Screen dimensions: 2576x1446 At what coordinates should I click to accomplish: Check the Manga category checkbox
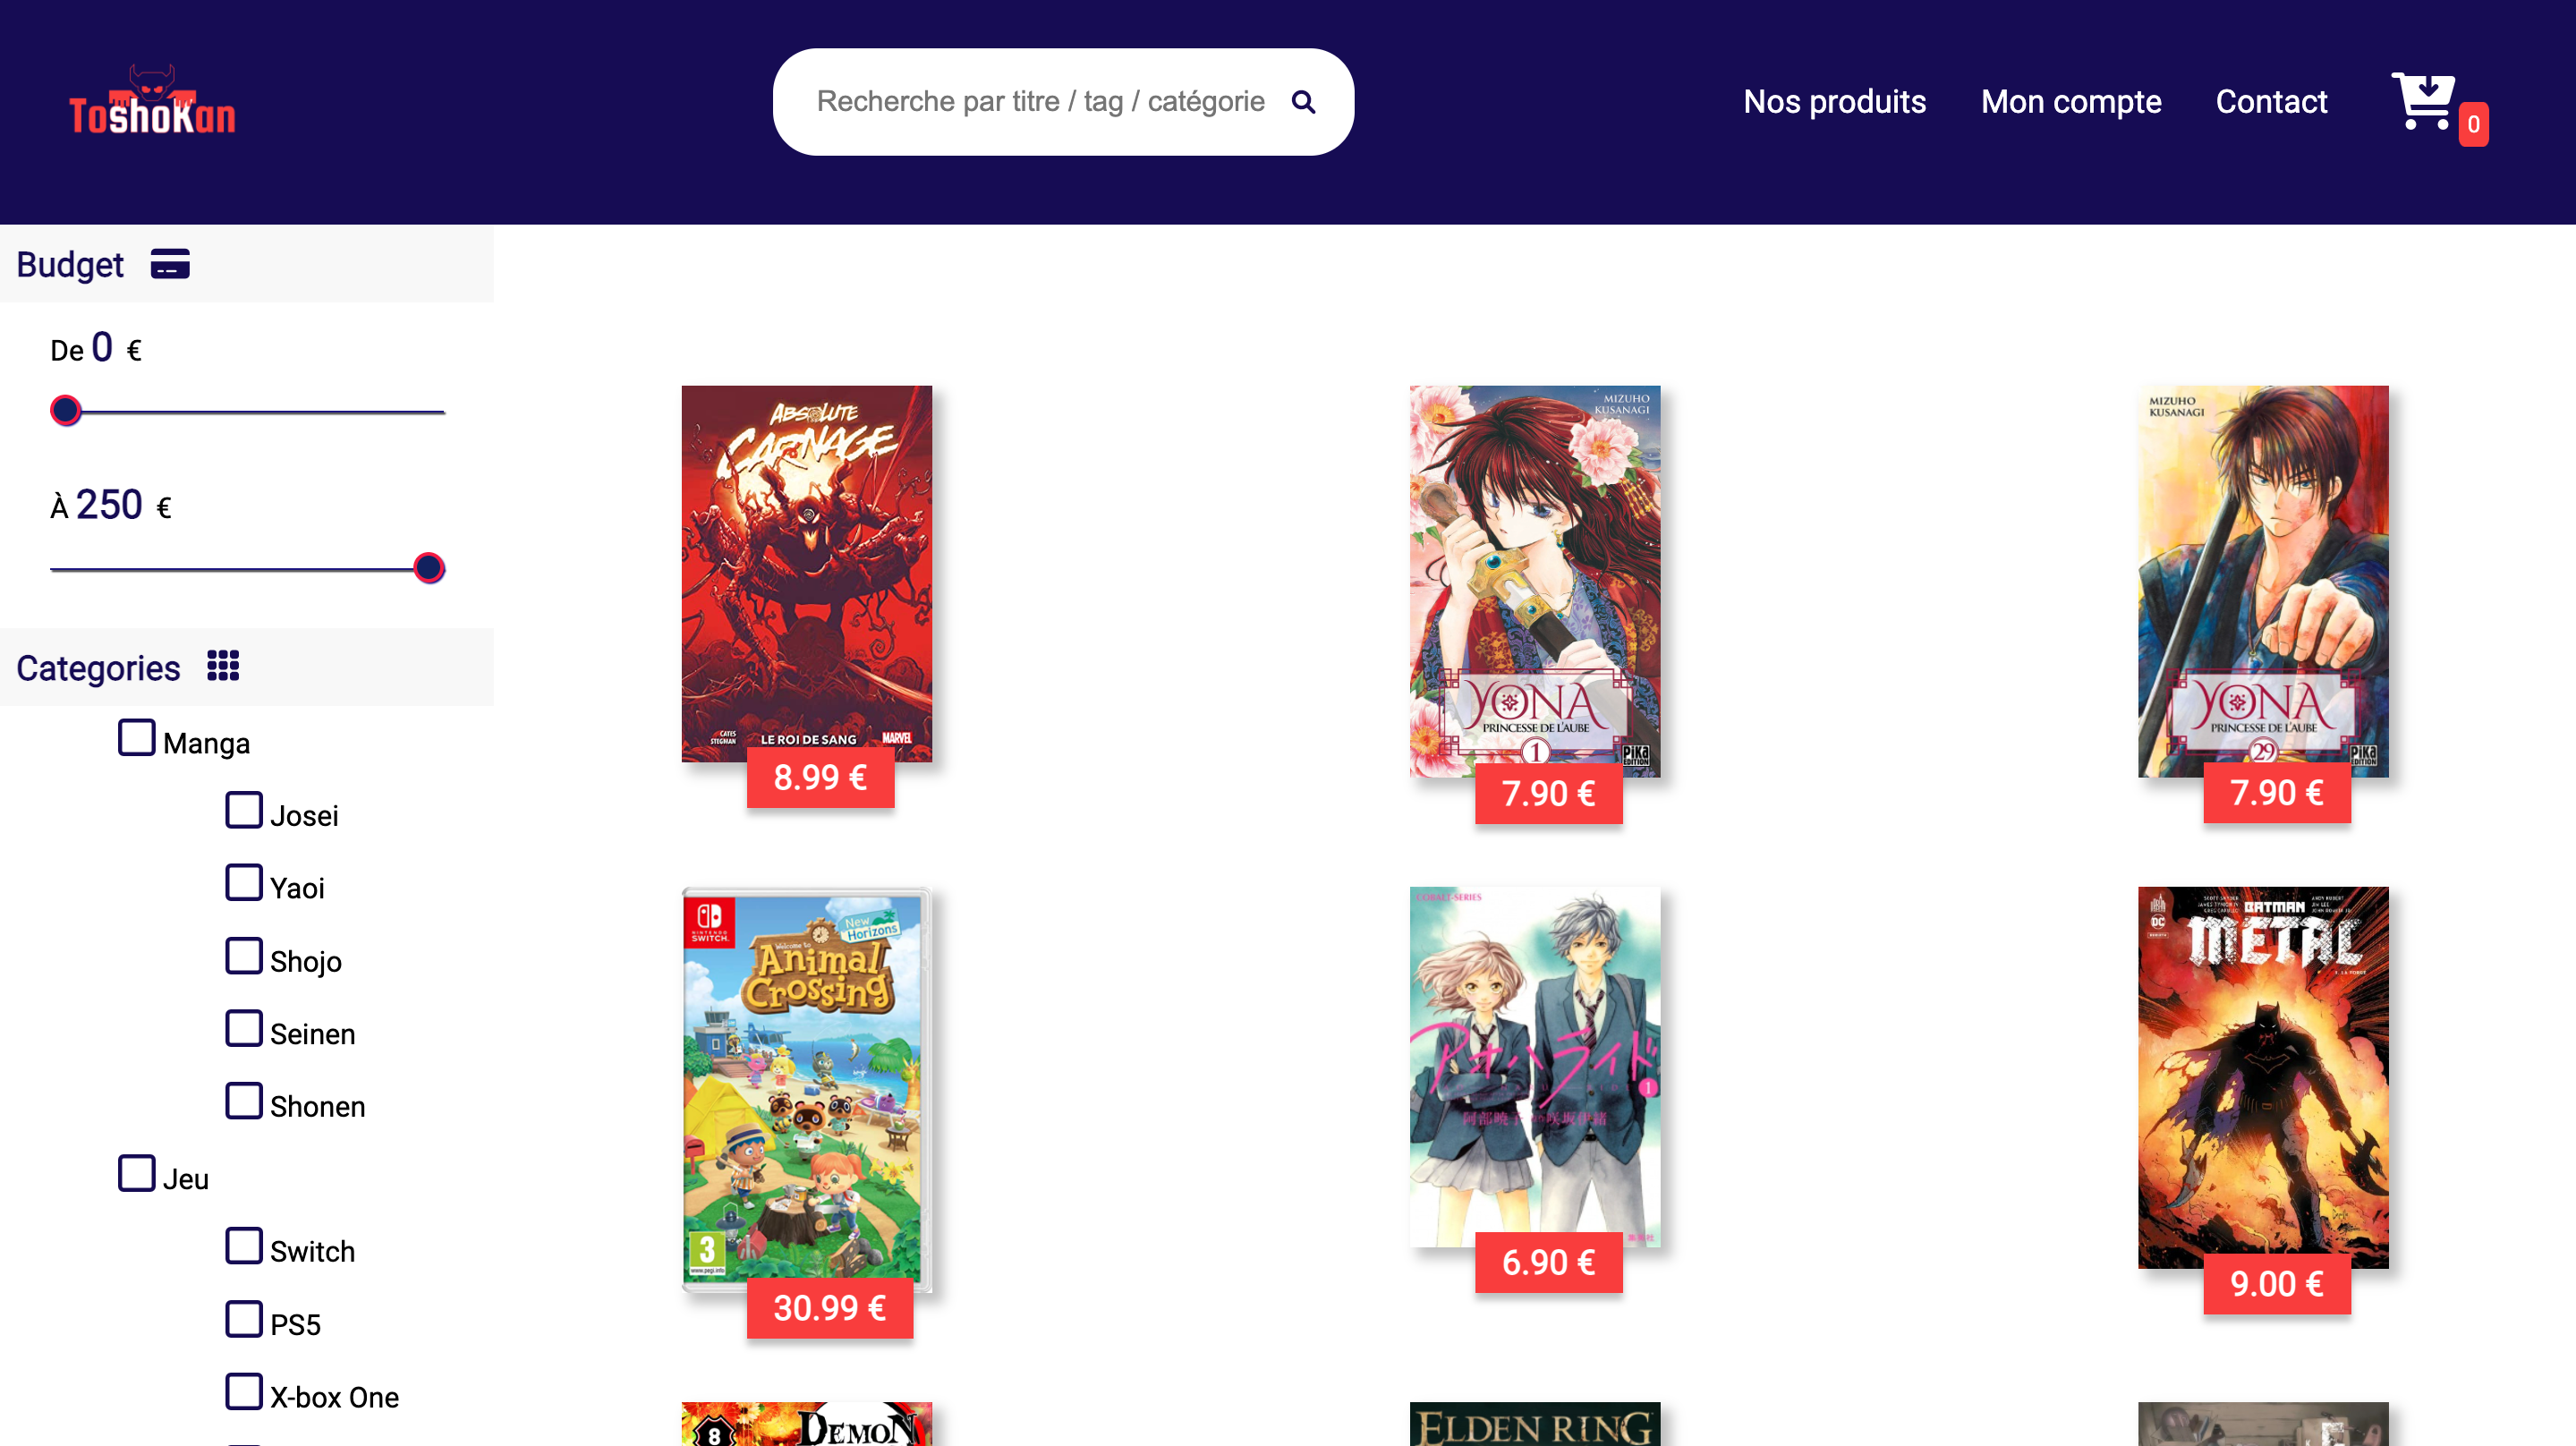click(x=136, y=738)
